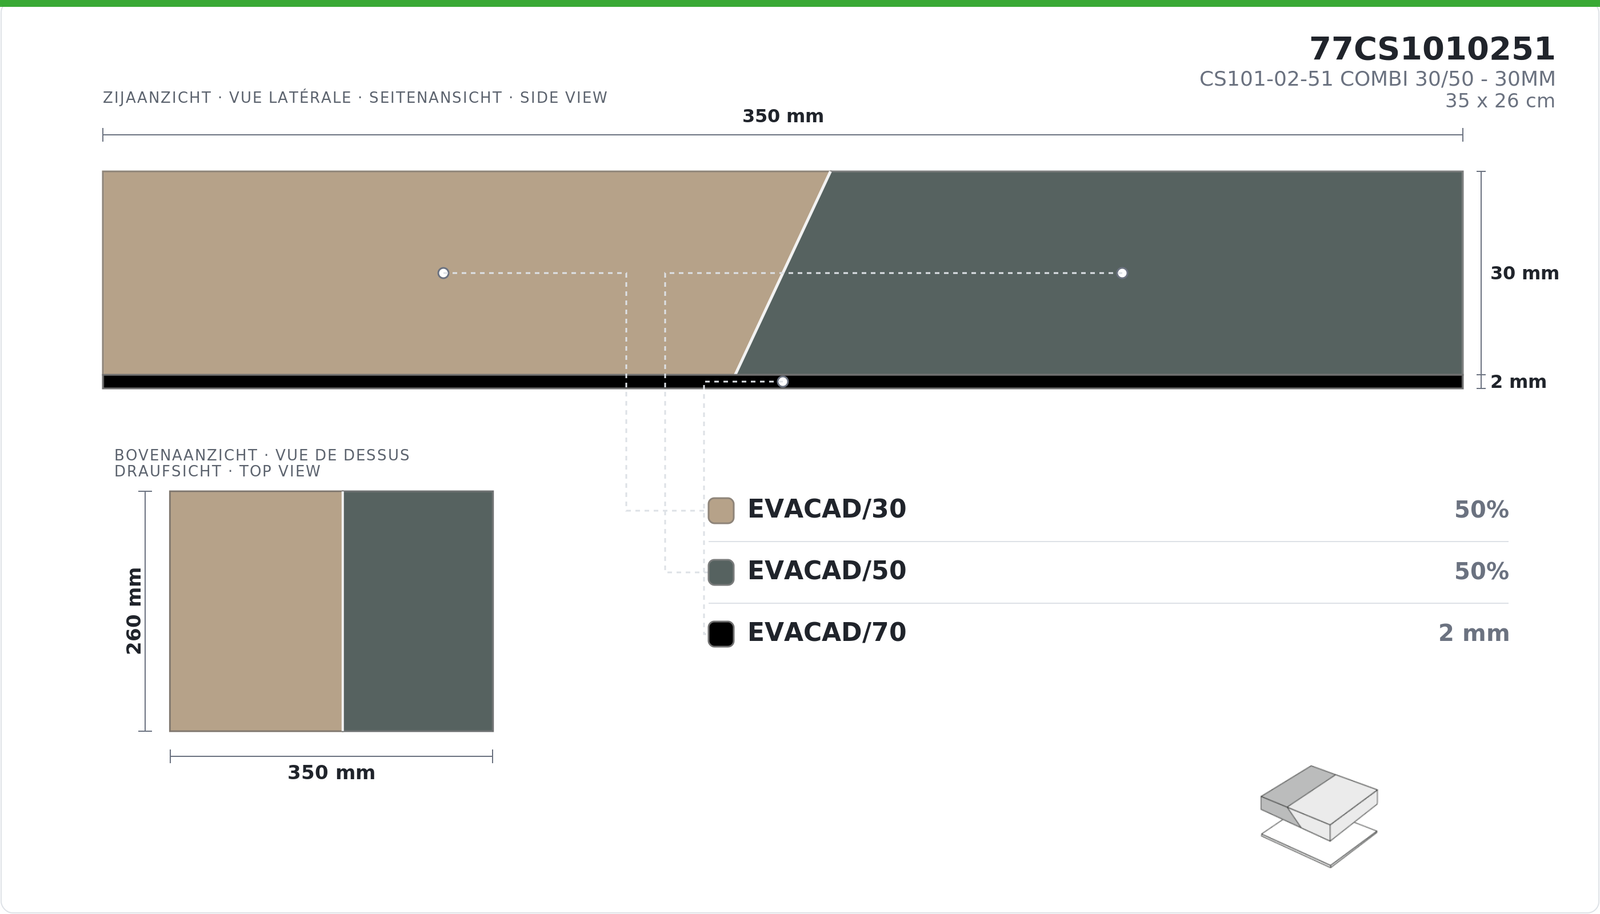Click the subtitle CS101-02-51 COMBI 30/50 - 30MM
The image size is (1600, 914).
(x=1377, y=79)
